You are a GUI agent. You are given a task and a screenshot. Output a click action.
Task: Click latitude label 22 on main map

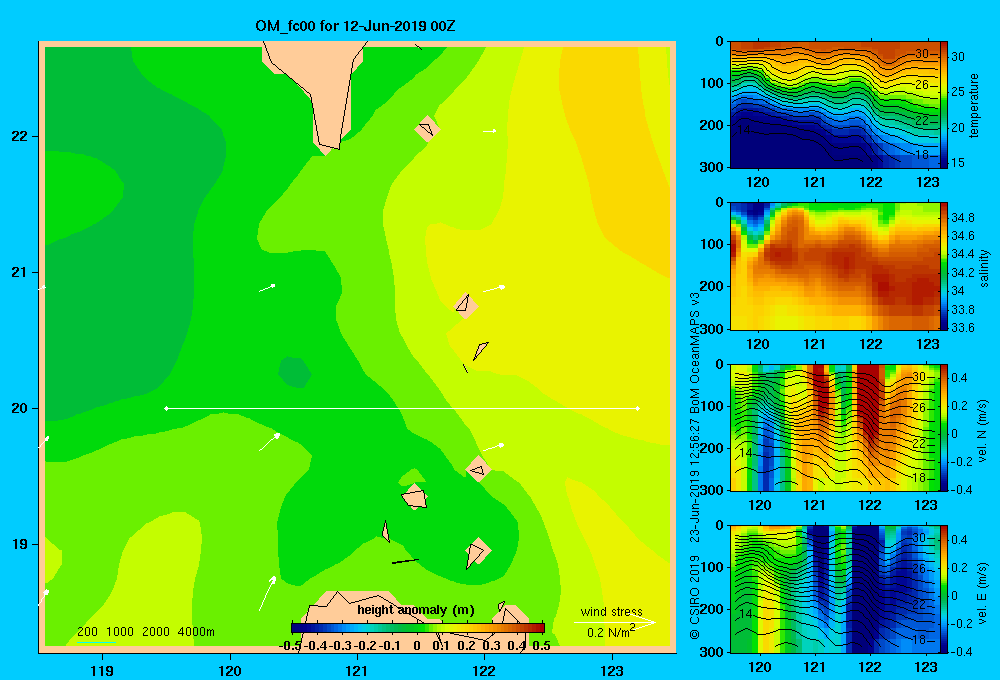(20, 137)
